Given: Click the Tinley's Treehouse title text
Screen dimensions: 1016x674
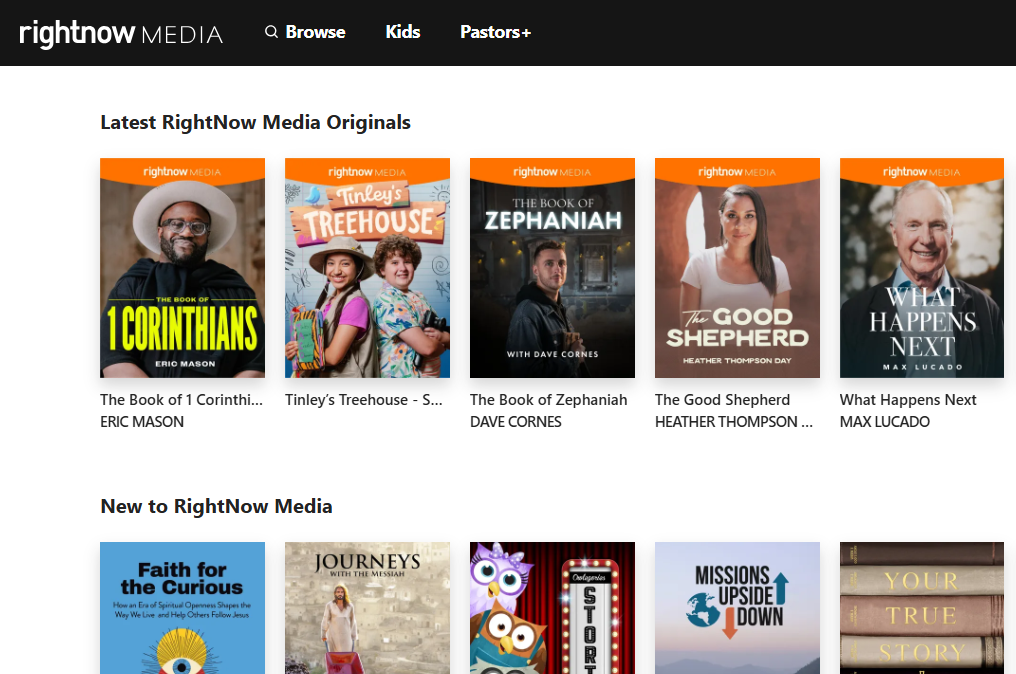Looking at the screenshot, I should 364,400.
